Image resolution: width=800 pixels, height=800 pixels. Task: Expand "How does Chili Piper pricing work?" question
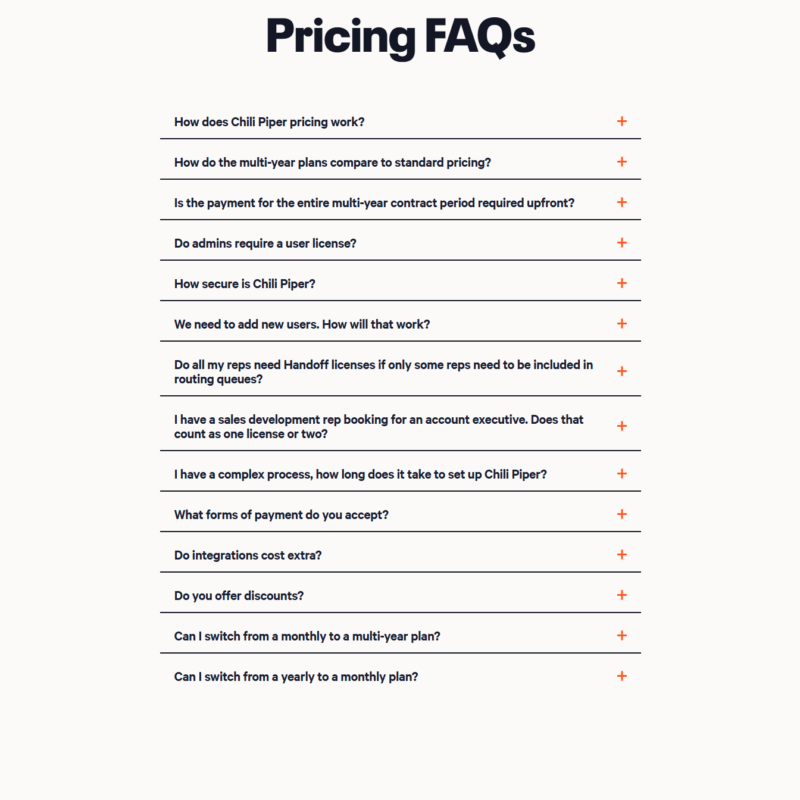[270, 122]
